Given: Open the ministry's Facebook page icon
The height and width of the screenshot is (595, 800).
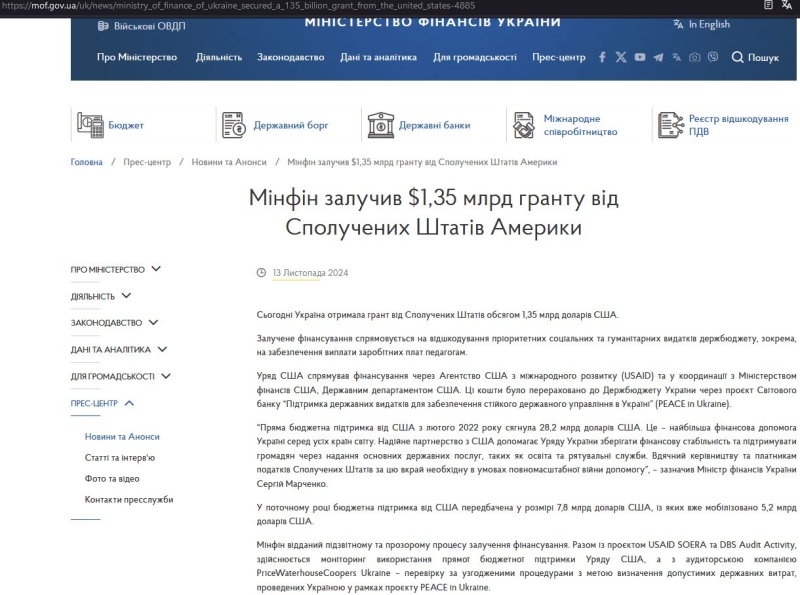Looking at the screenshot, I should point(602,58).
